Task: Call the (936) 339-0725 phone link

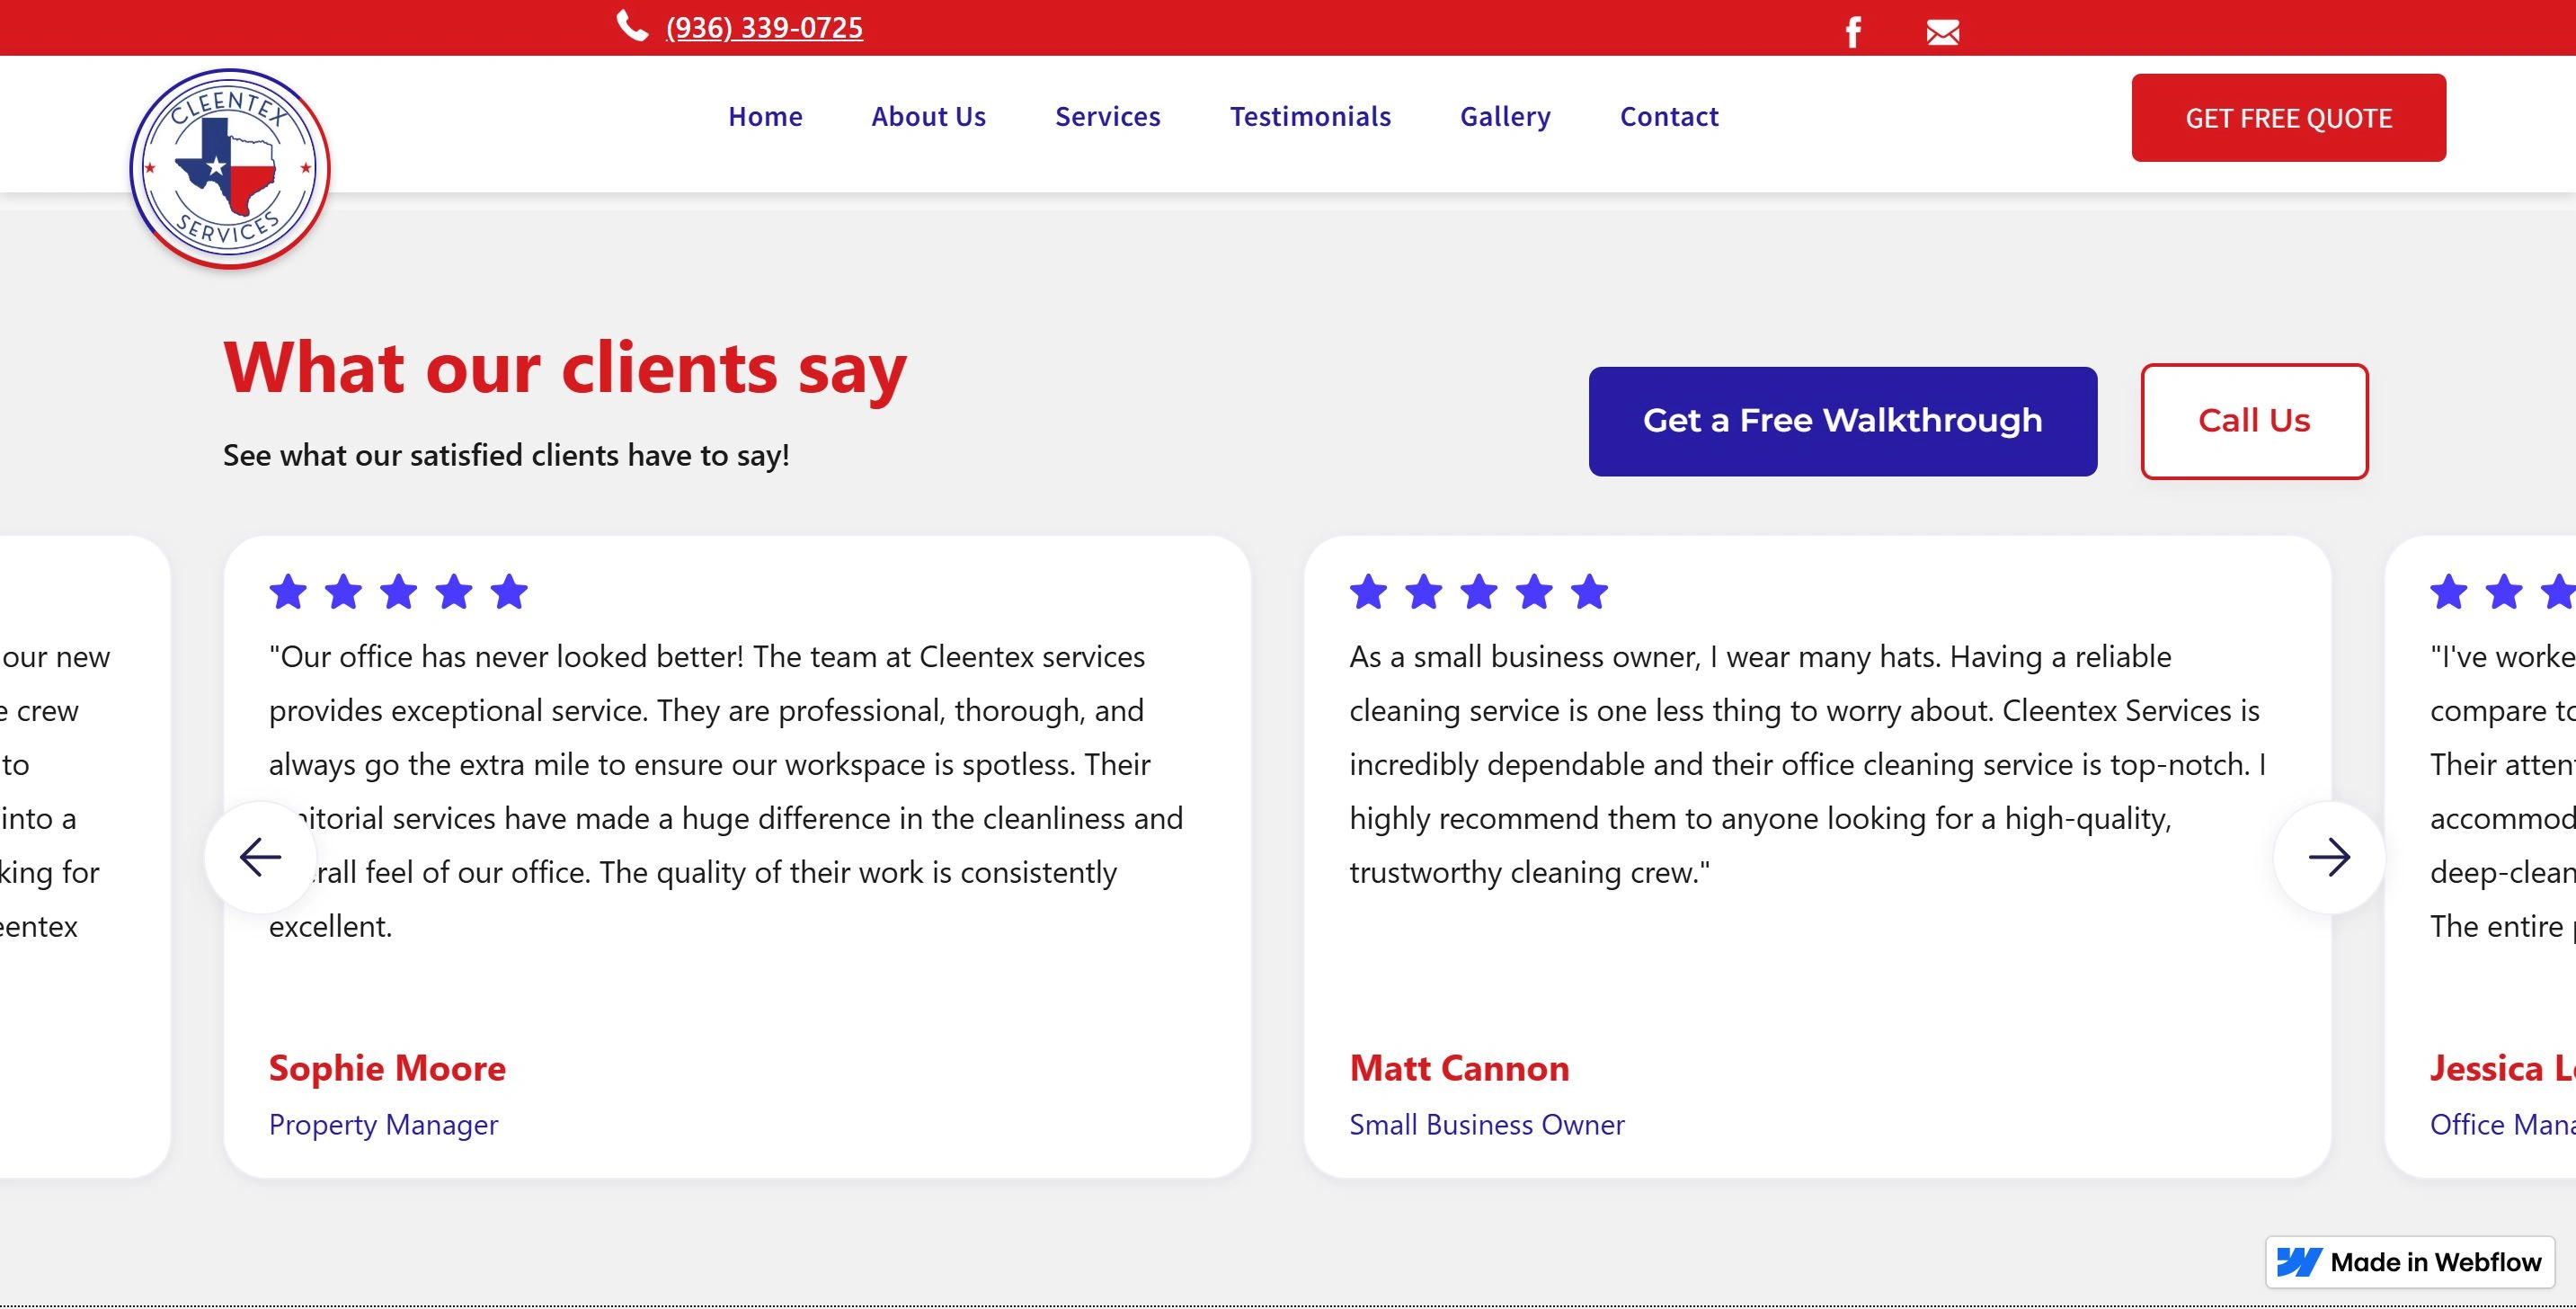Action: click(x=764, y=27)
